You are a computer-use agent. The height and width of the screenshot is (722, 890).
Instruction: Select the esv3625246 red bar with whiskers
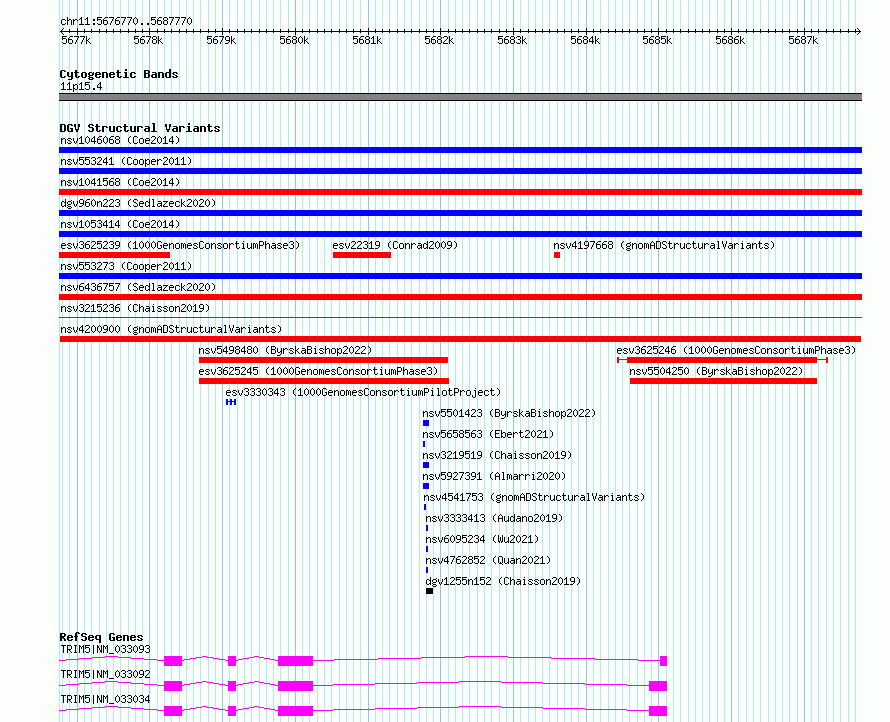722,360
